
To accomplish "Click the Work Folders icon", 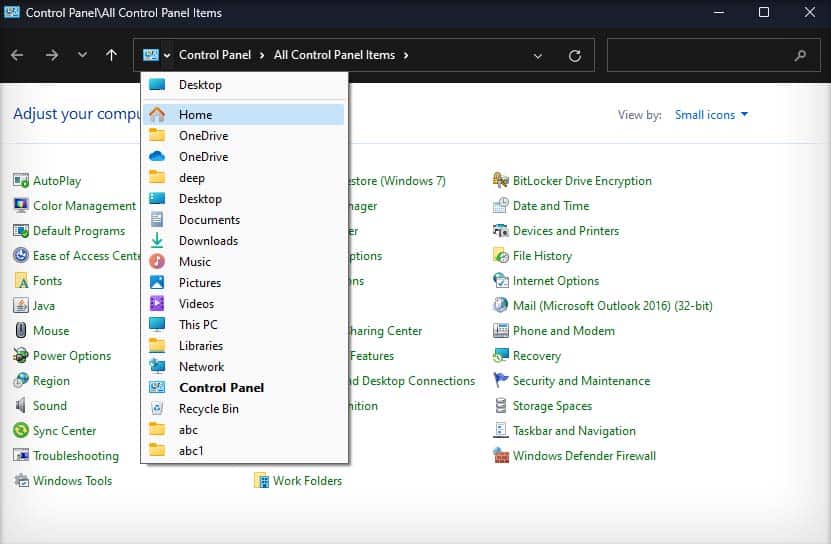I will tap(261, 480).
